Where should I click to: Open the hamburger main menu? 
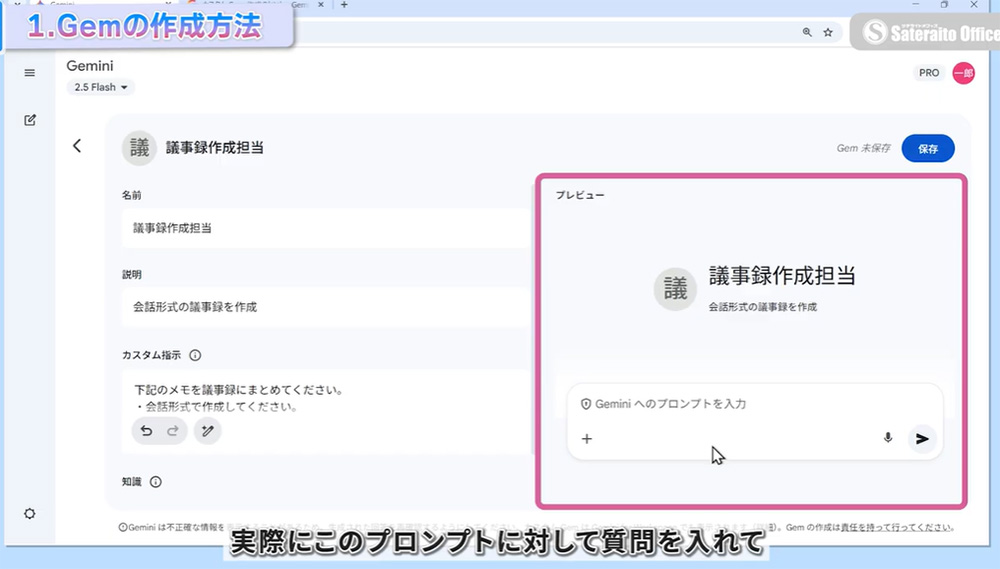click(x=29, y=73)
